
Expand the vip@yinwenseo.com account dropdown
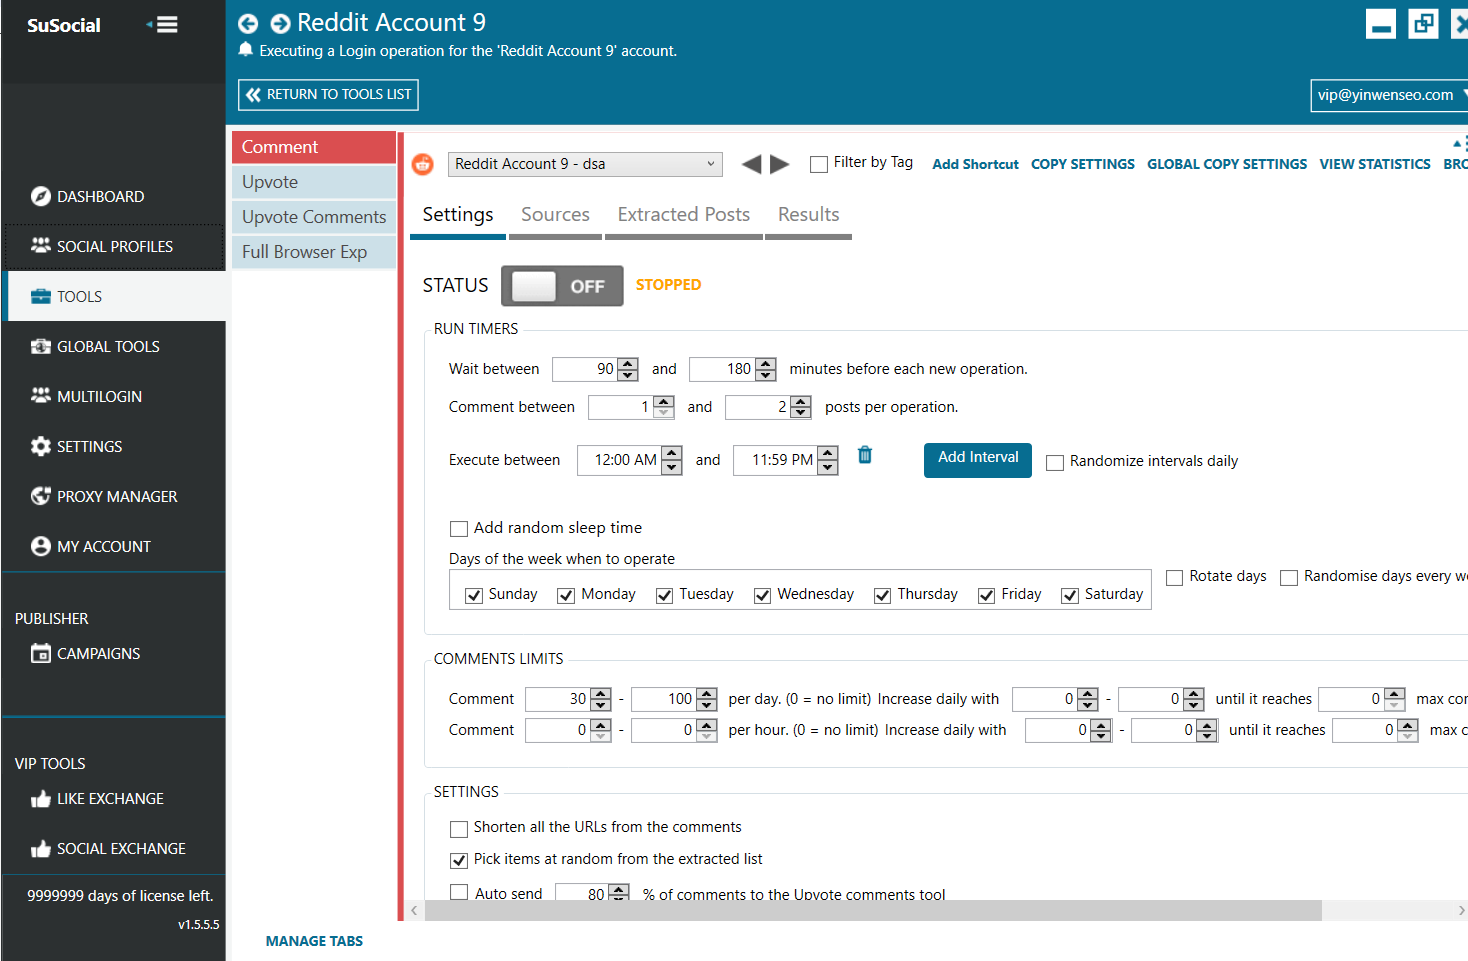(1388, 95)
